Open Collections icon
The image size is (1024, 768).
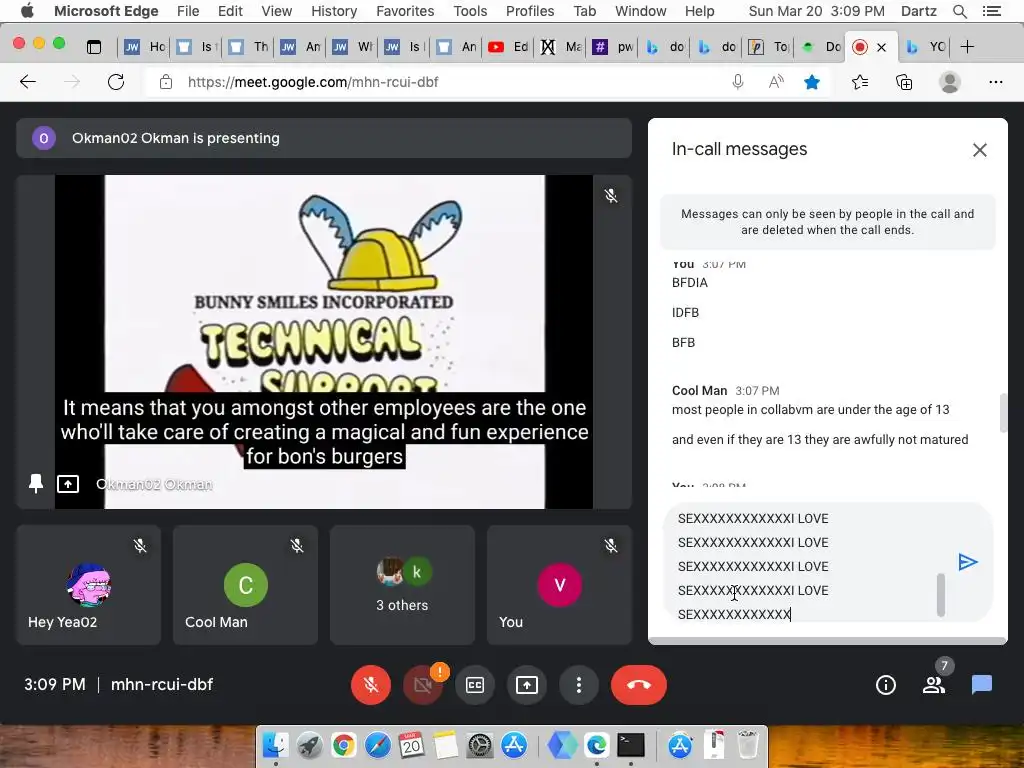[904, 82]
